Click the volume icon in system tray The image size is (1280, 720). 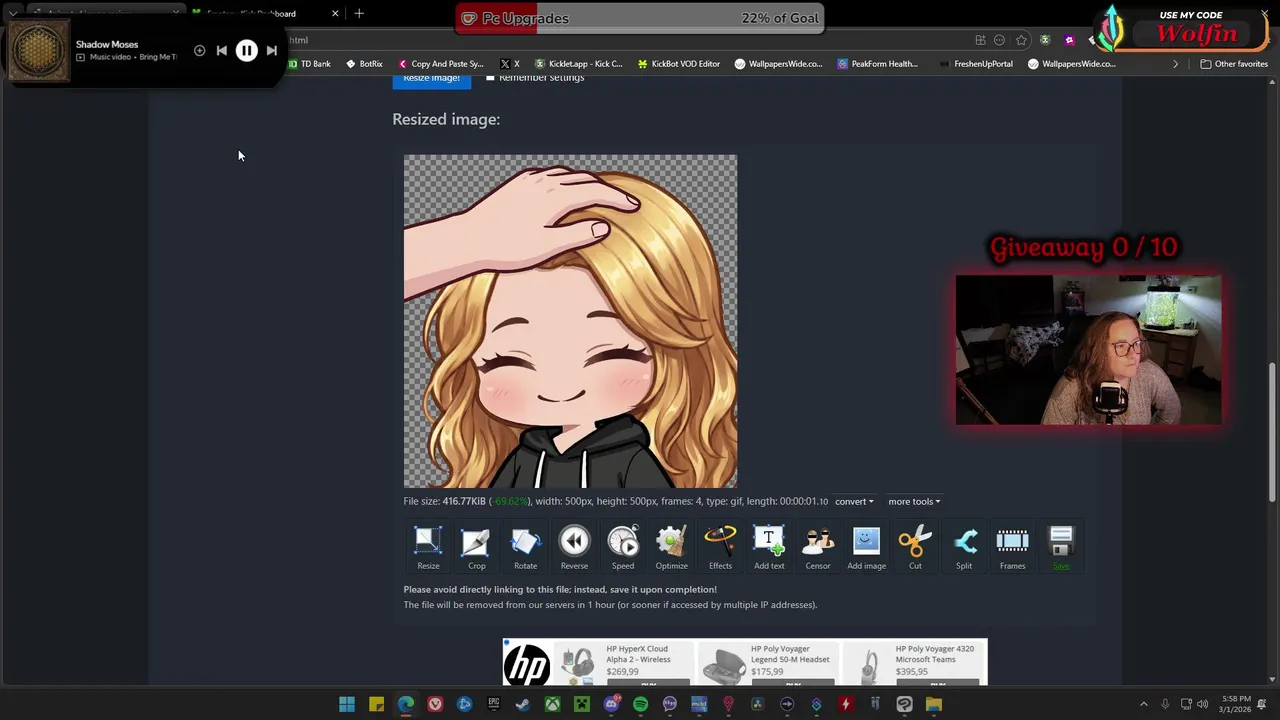click(1202, 704)
